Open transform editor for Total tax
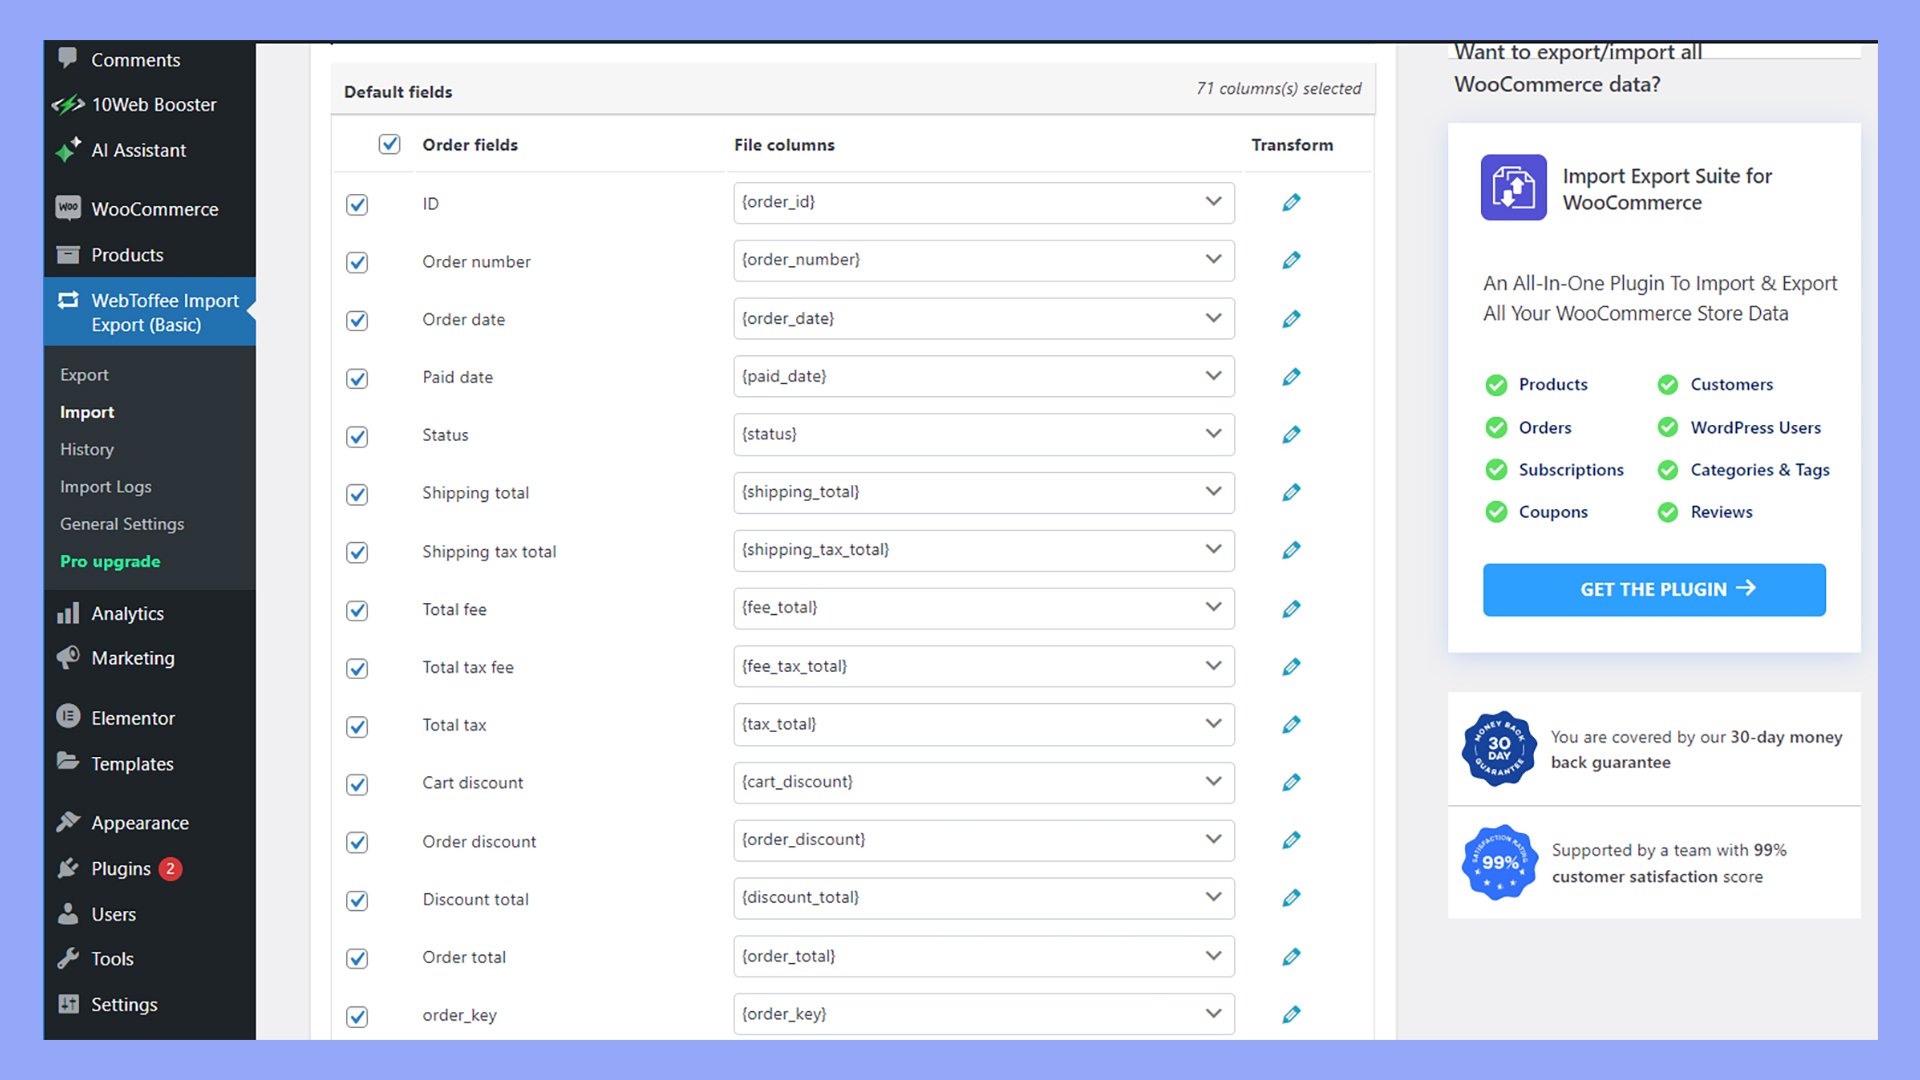This screenshot has width=1920, height=1080. point(1291,725)
